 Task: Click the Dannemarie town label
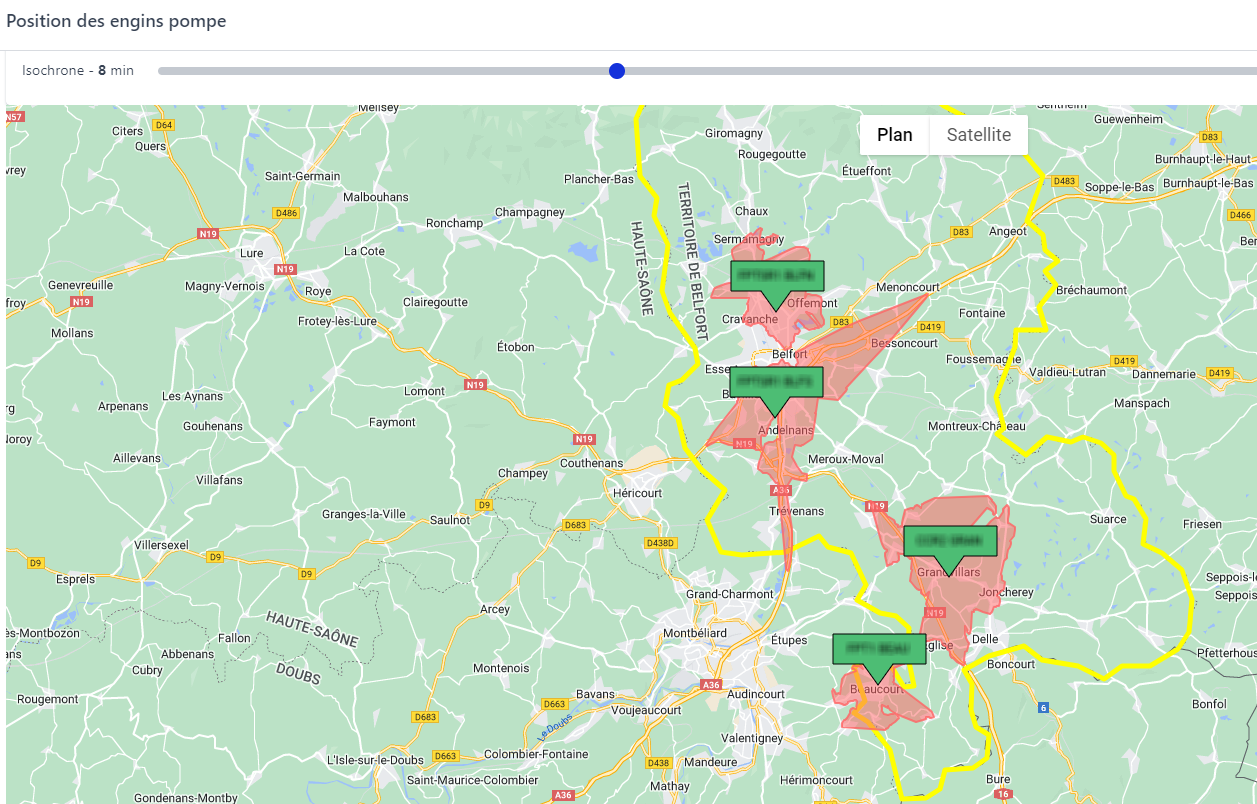[1163, 374]
